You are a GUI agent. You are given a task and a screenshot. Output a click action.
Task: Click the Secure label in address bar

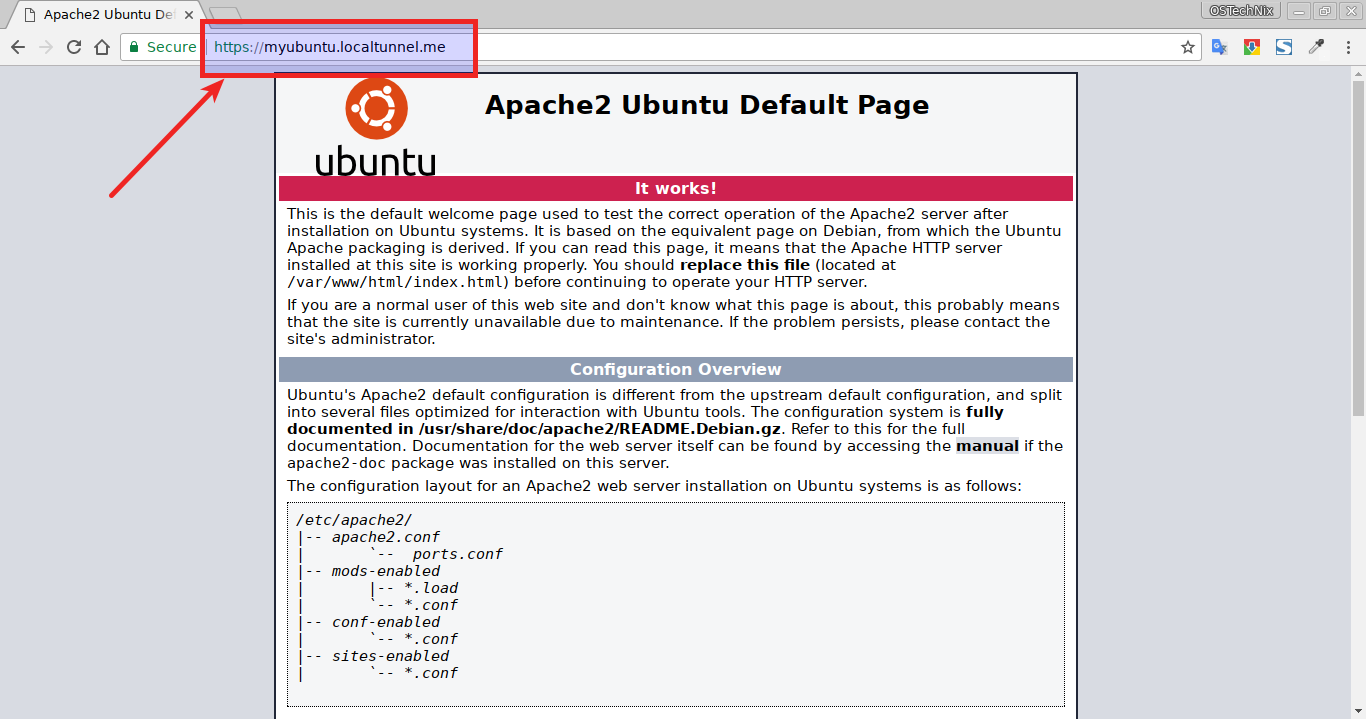172,47
